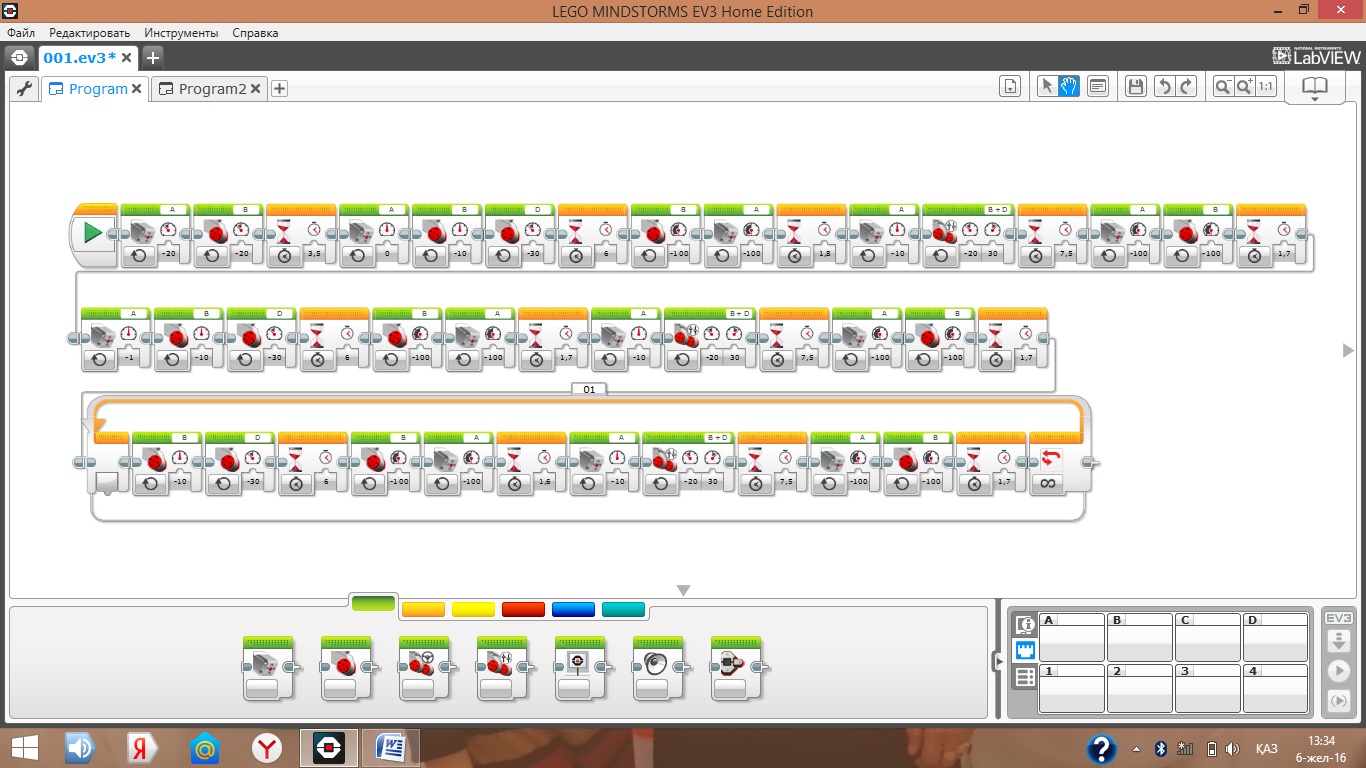Switch to the Program tab

pyautogui.click(x=96, y=89)
